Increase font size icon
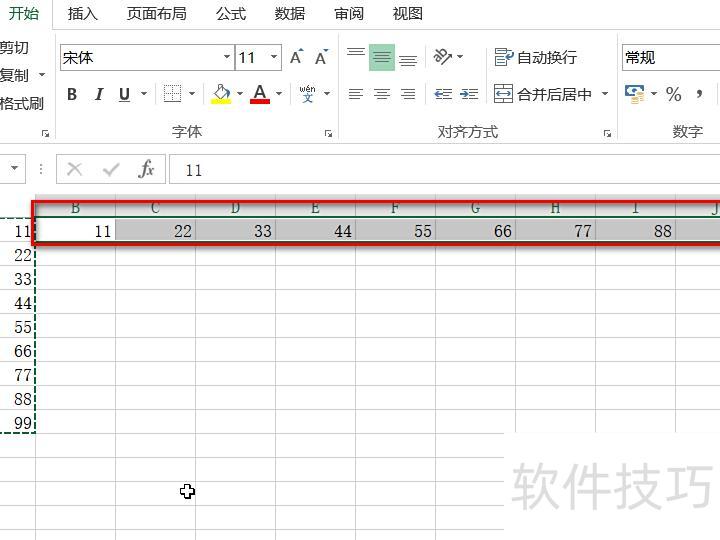Screen dimensions: 720x540 [297, 57]
